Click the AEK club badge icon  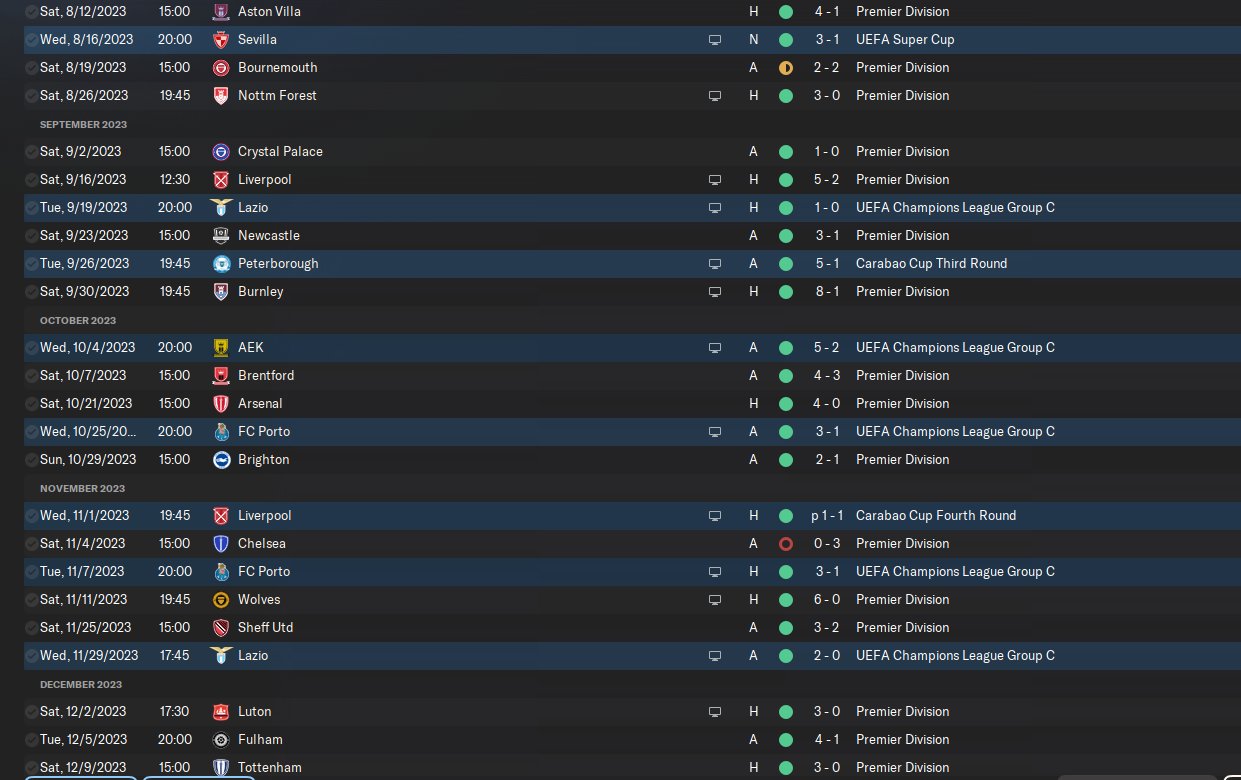pos(221,348)
